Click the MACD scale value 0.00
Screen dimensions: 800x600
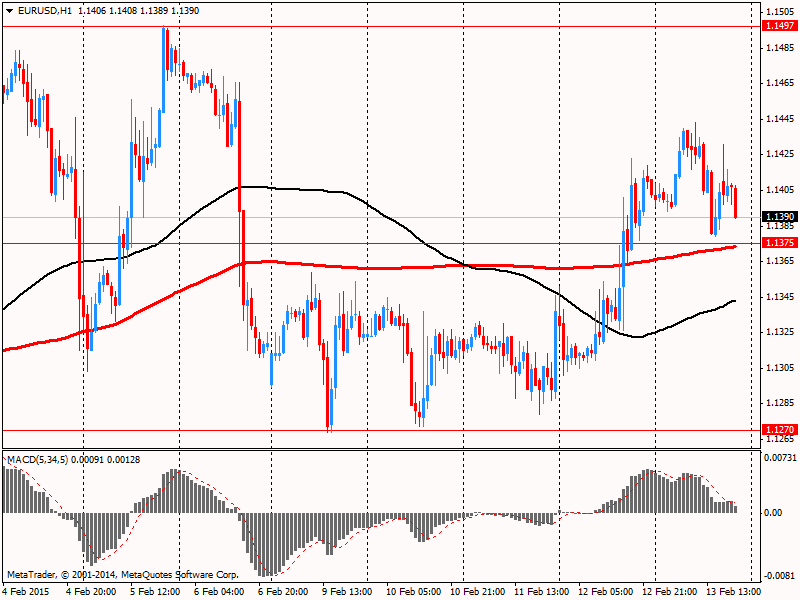[x=773, y=512]
